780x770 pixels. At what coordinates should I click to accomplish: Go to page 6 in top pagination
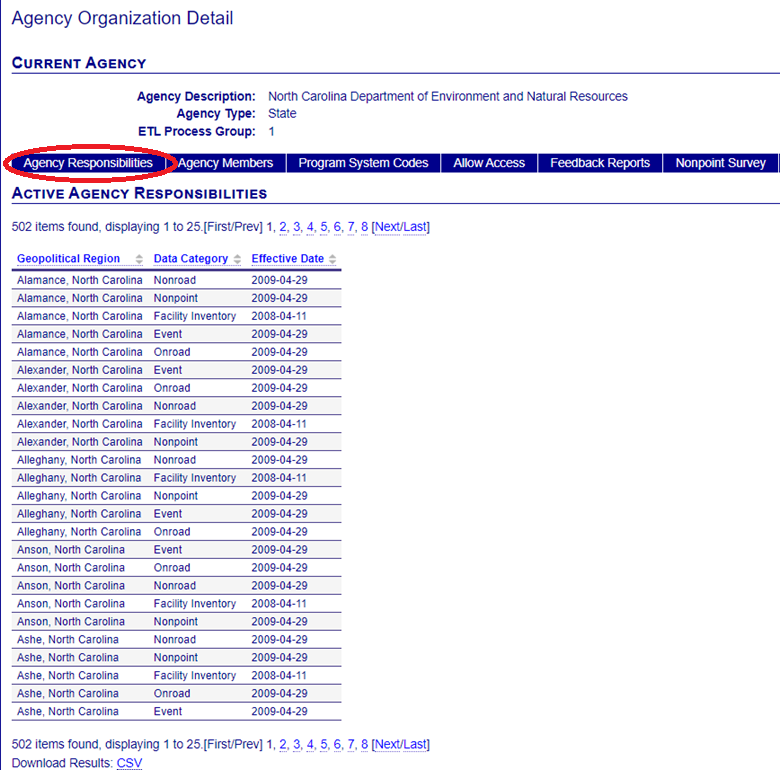pos(337,227)
